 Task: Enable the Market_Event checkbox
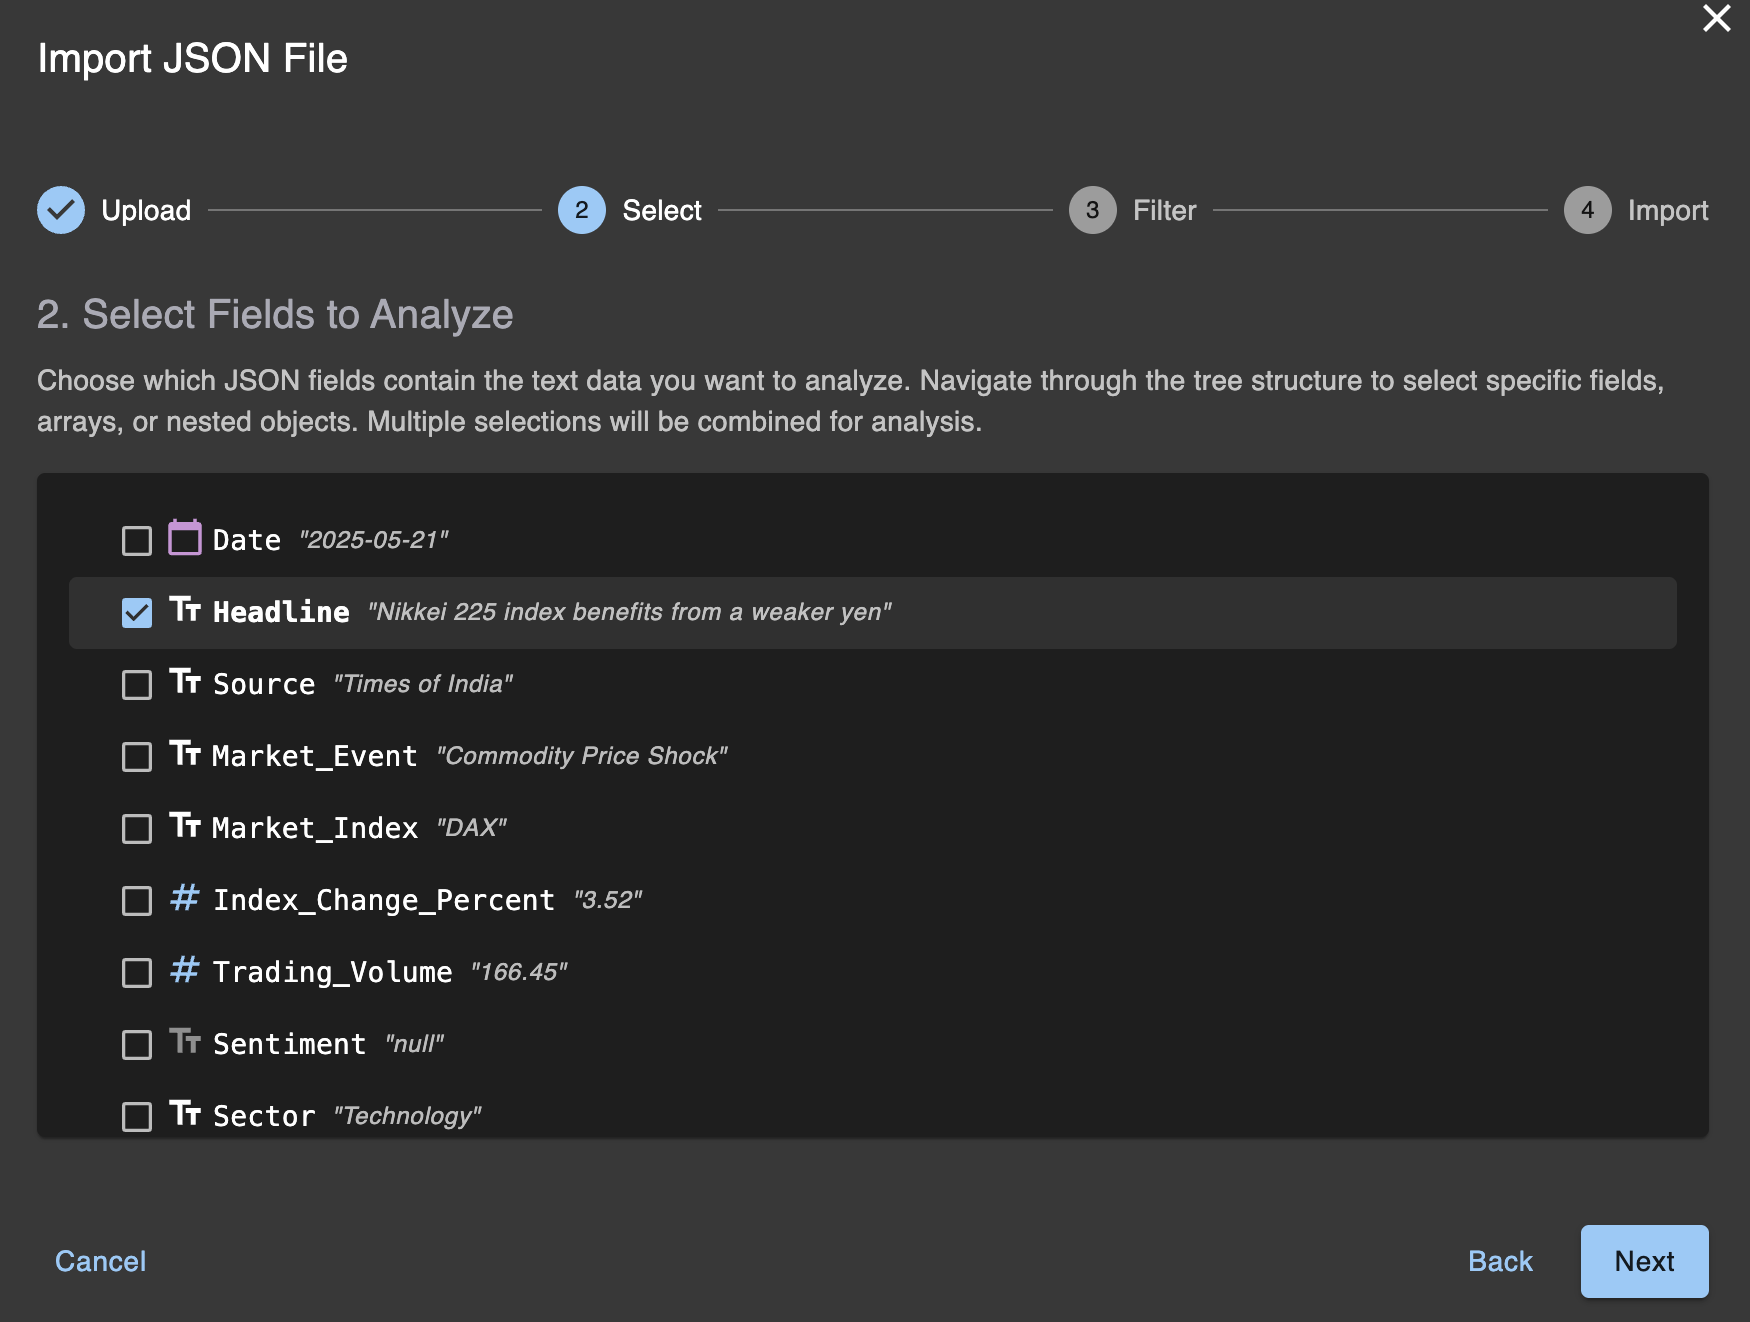coord(136,756)
